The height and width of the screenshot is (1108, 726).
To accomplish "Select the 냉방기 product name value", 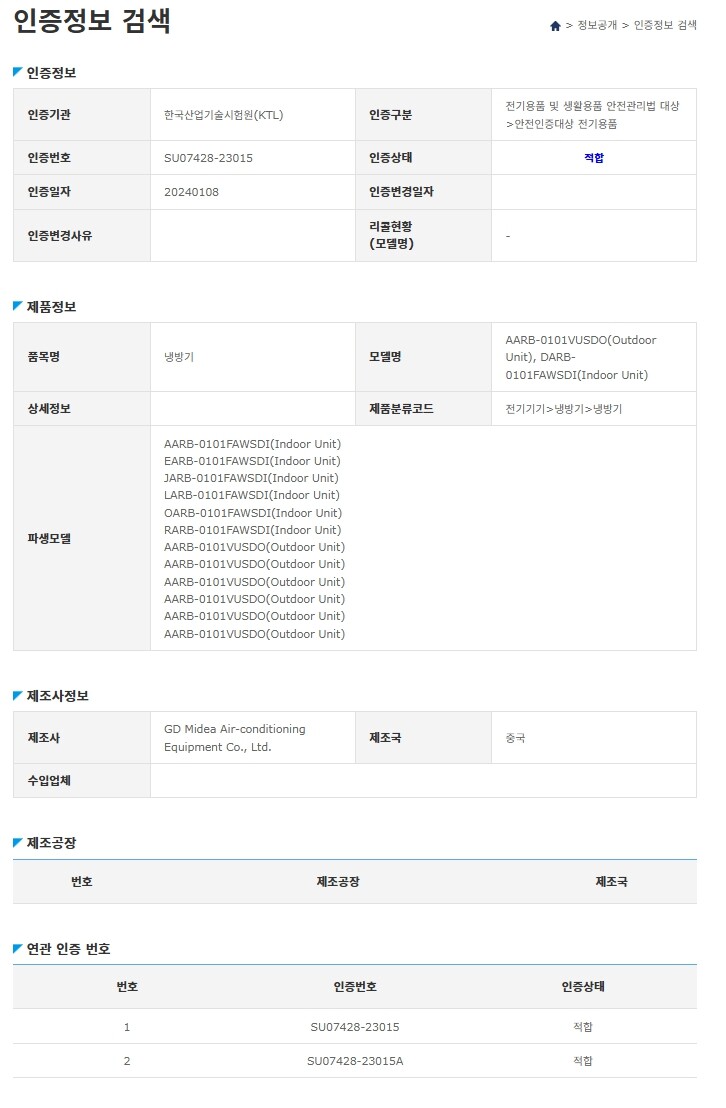I will tap(179, 357).
